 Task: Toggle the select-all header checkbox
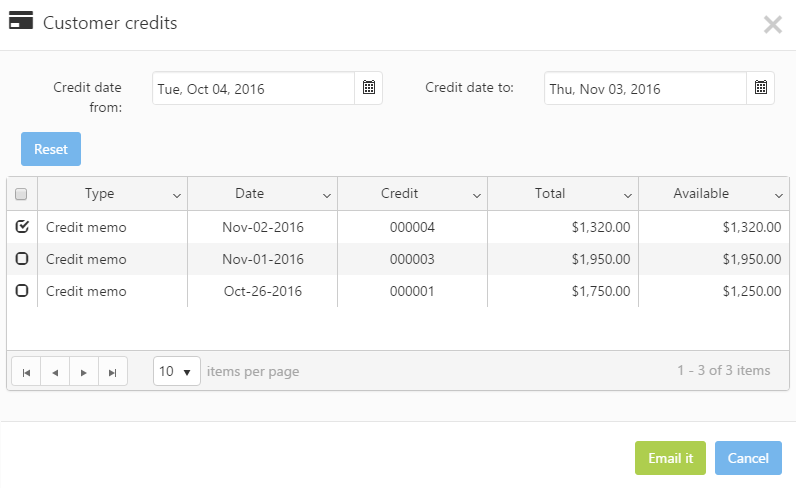(x=22, y=195)
